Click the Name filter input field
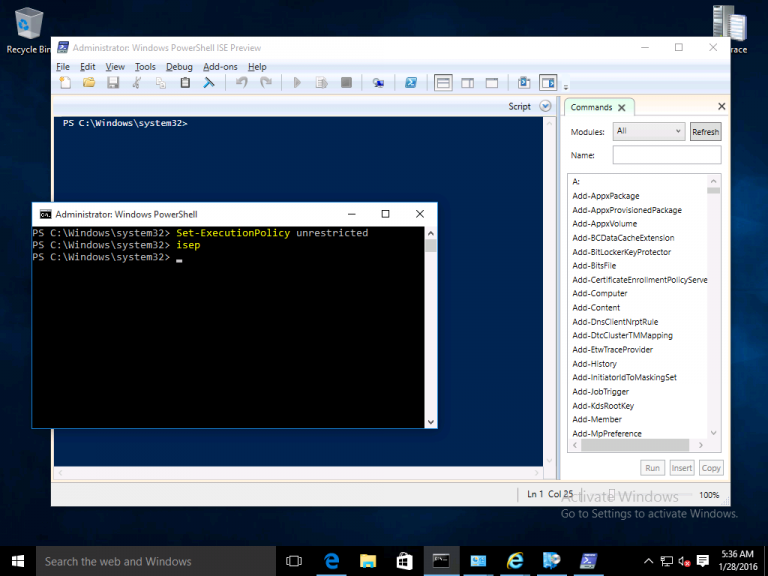Screen dimensions: 768x576 (666, 155)
